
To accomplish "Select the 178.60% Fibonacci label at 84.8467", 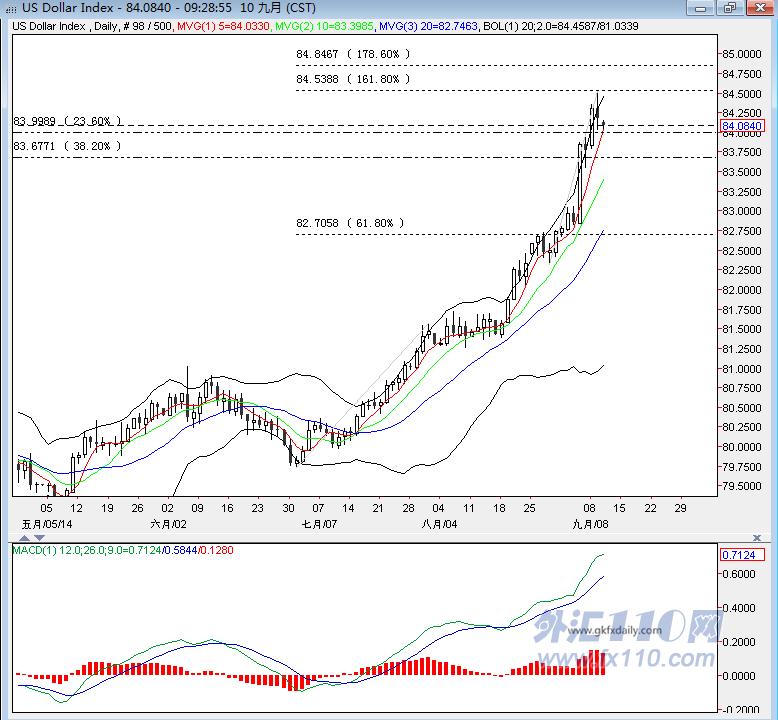I will click(x=353, y=54).
